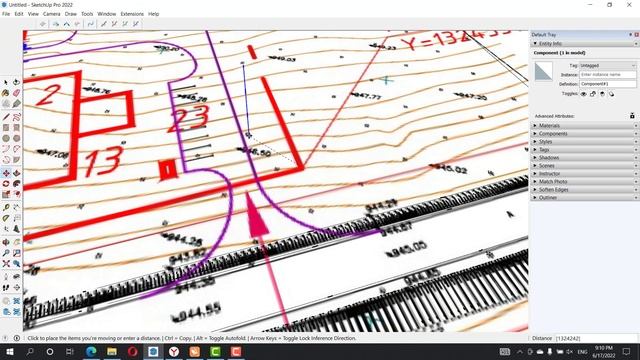Select the Zoom magnifier tool
The height and width of the screenshot is (360, 640).
(x=6, y=253)
